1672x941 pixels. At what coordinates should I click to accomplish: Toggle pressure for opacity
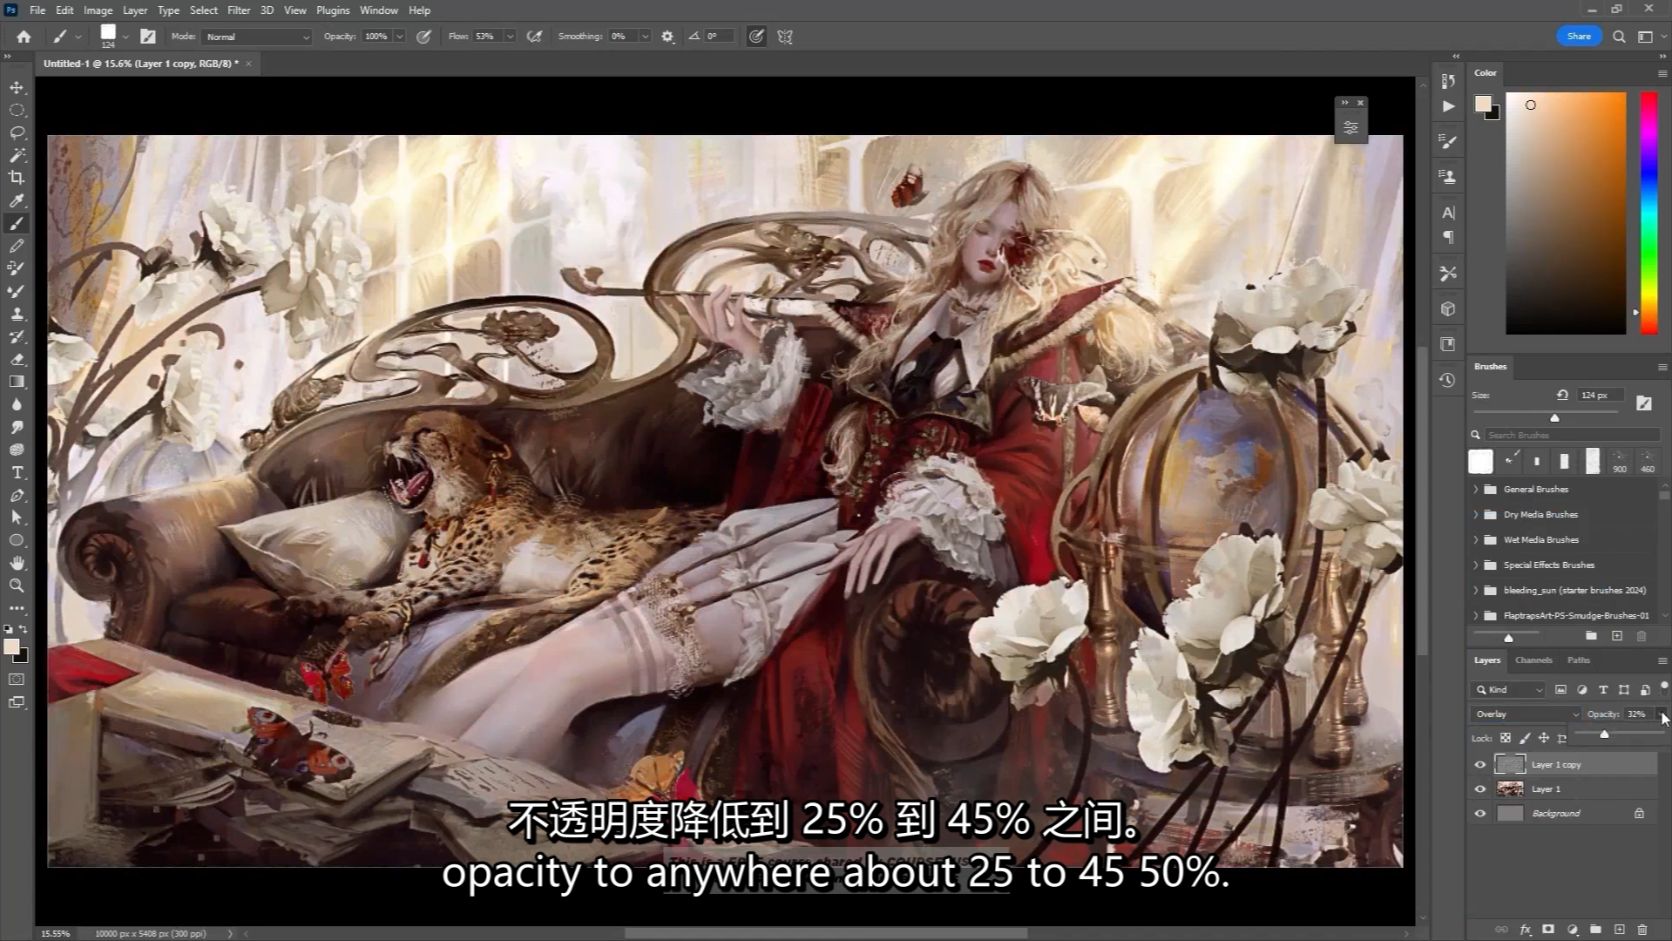(x=424, y=37)
